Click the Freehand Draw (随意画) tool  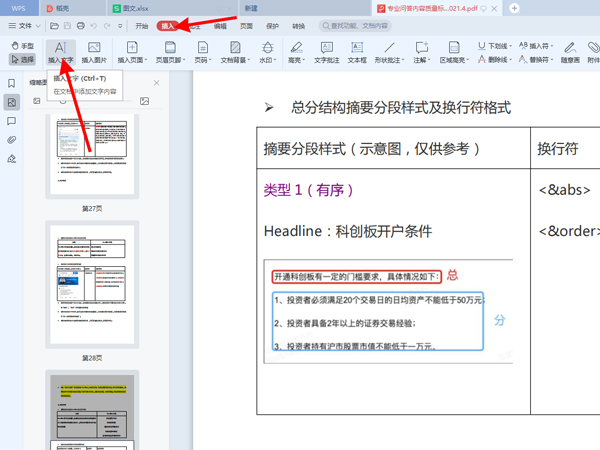point(570,52)
